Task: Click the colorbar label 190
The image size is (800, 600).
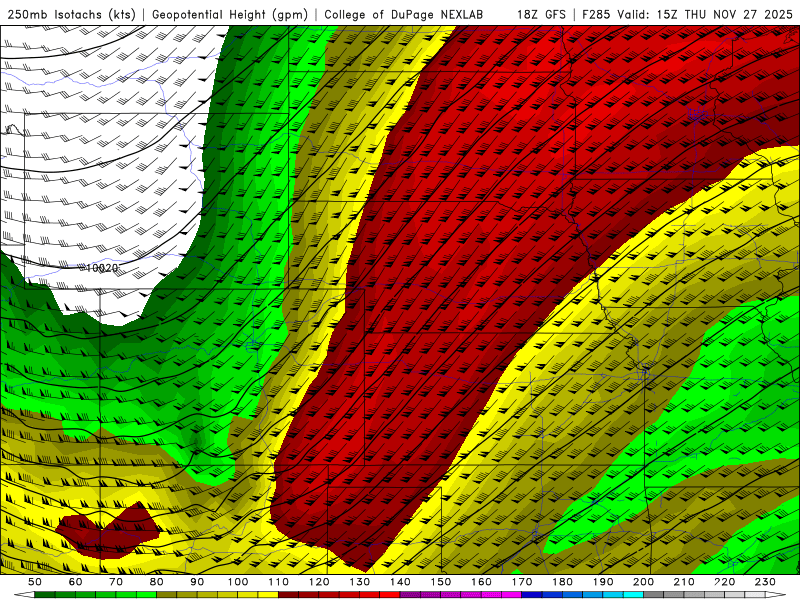Action: click(603, 582)
